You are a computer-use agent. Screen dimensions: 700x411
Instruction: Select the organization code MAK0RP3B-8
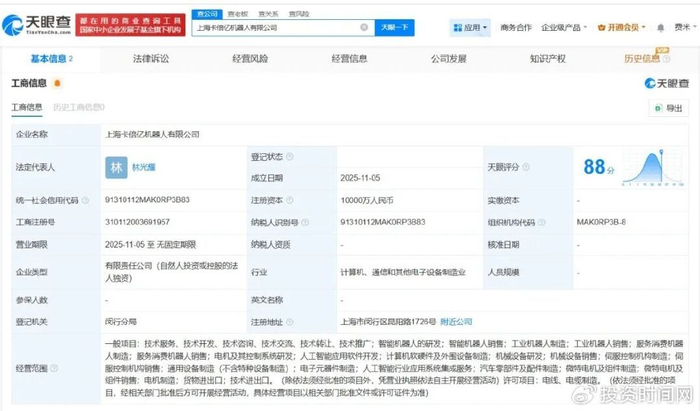pos(601,222)
